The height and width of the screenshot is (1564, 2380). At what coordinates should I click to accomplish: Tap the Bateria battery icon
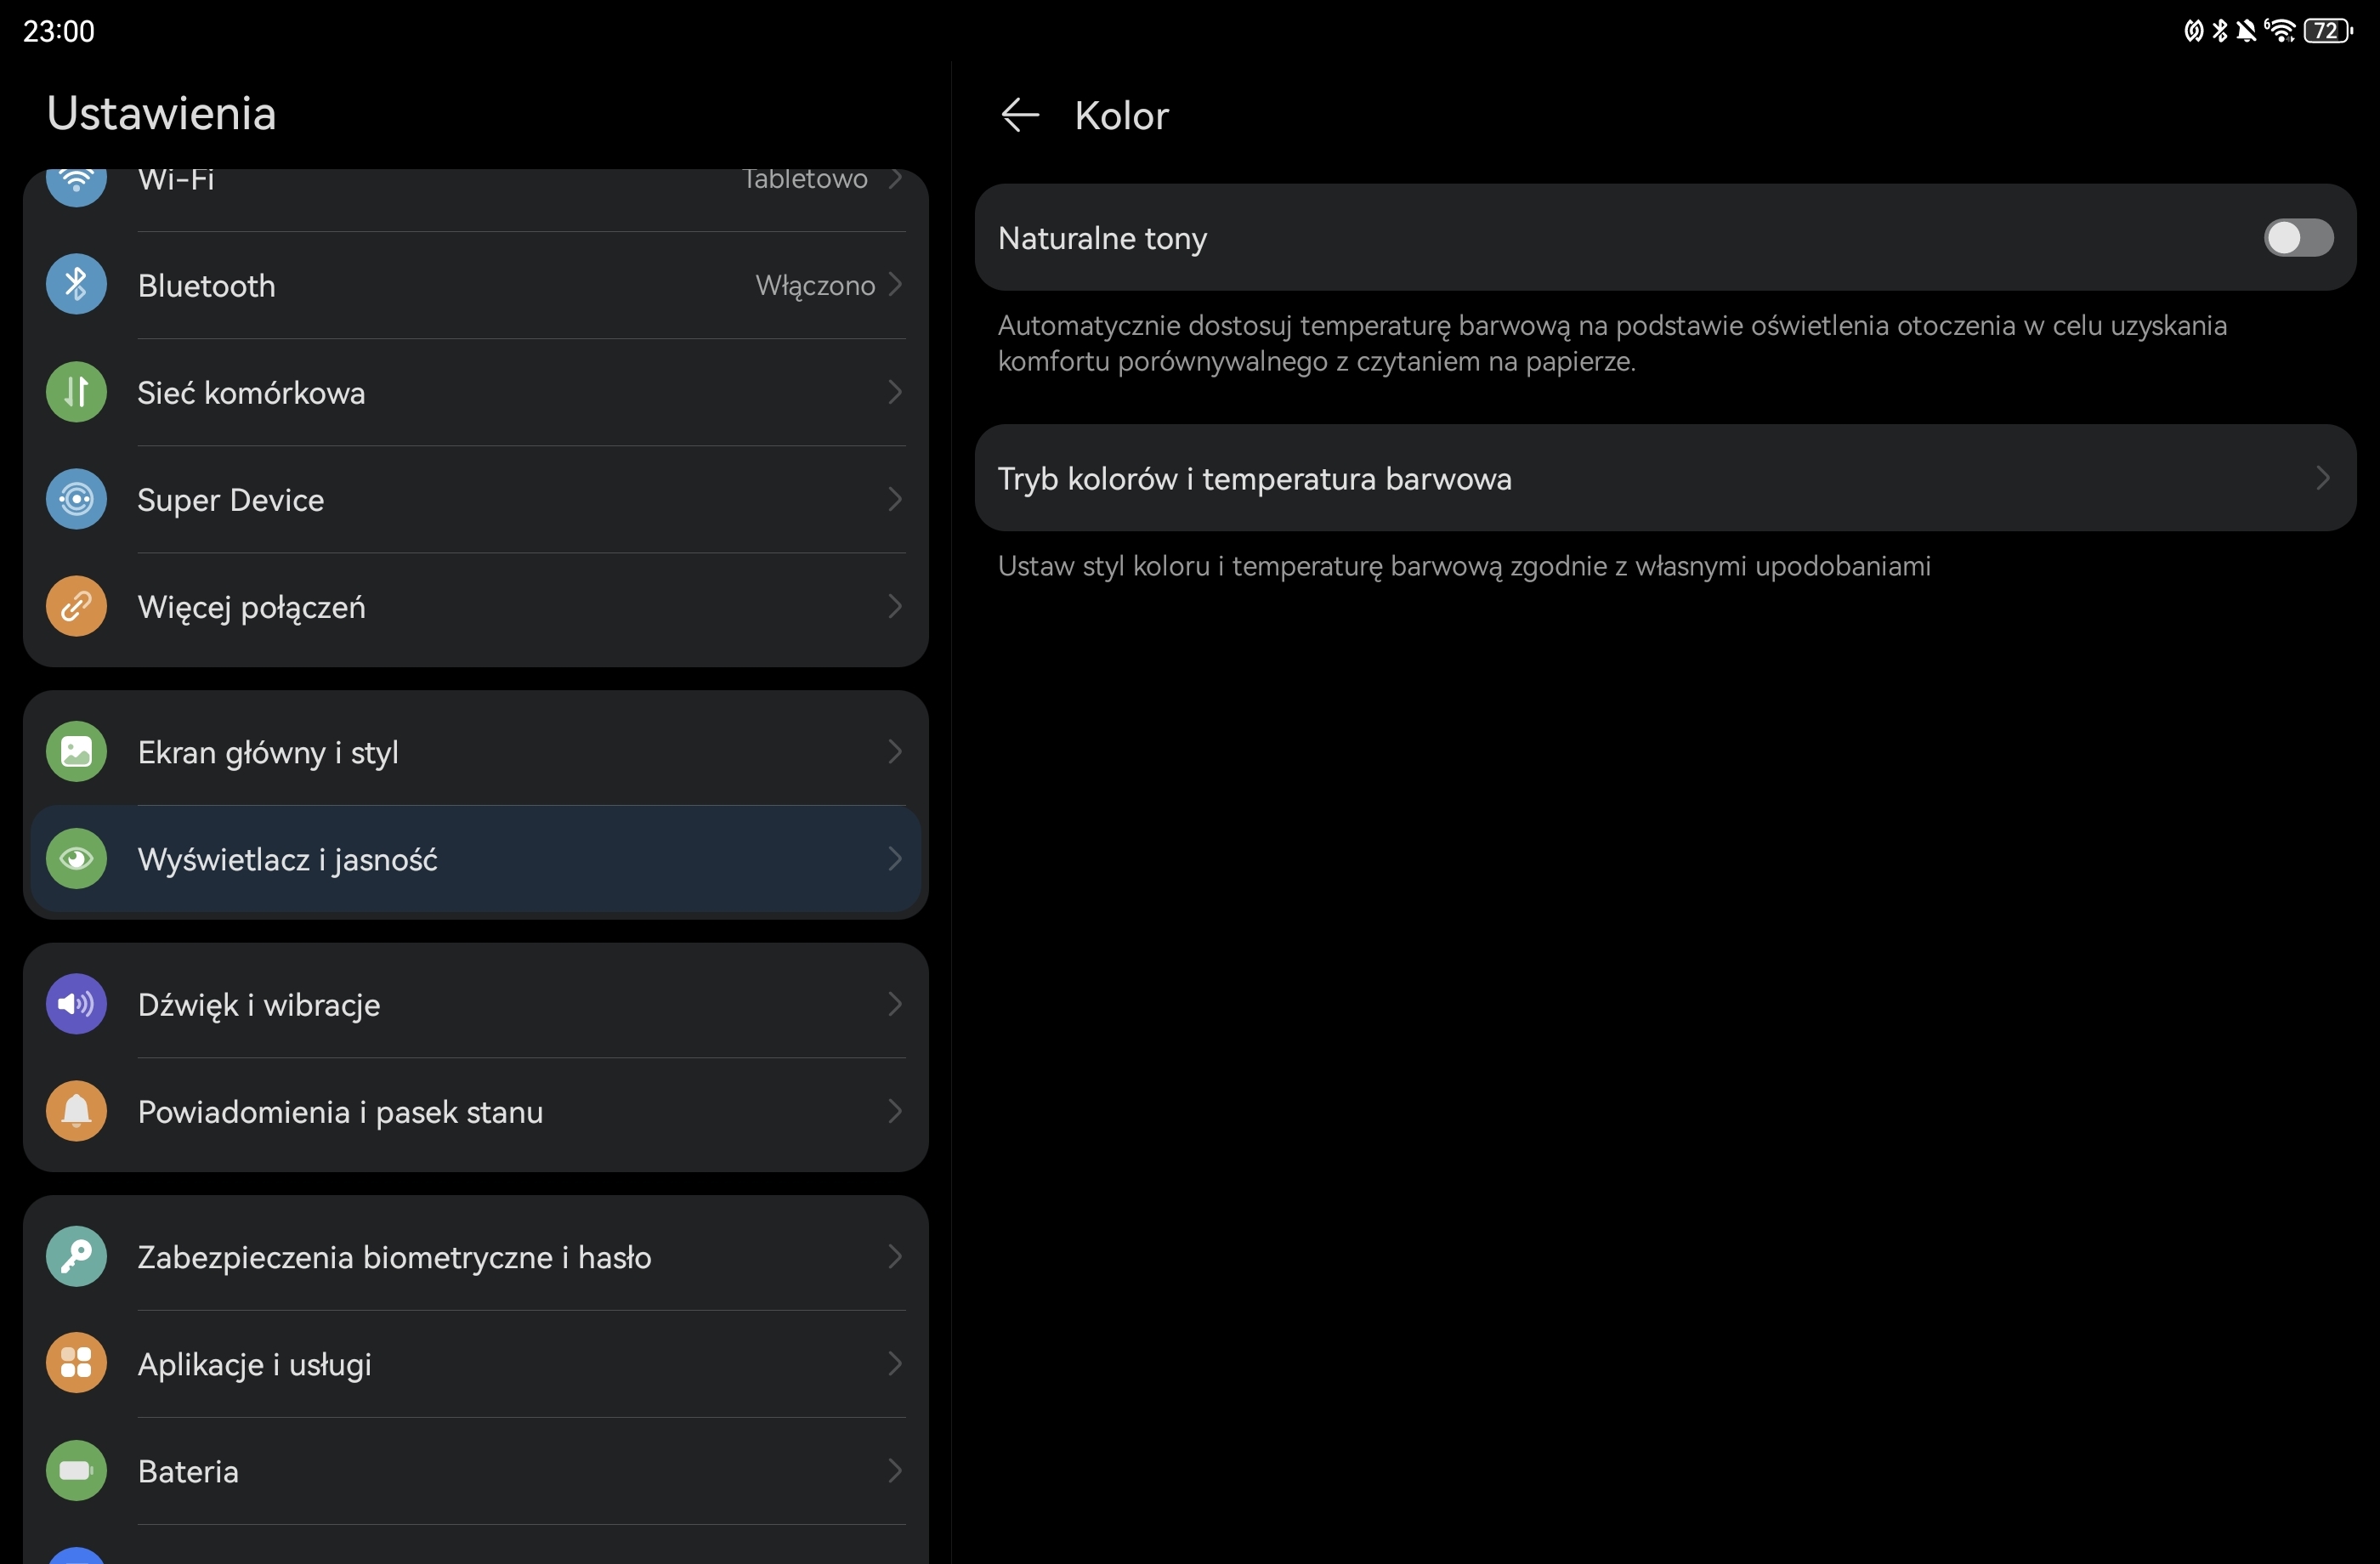pos(76,1471)
